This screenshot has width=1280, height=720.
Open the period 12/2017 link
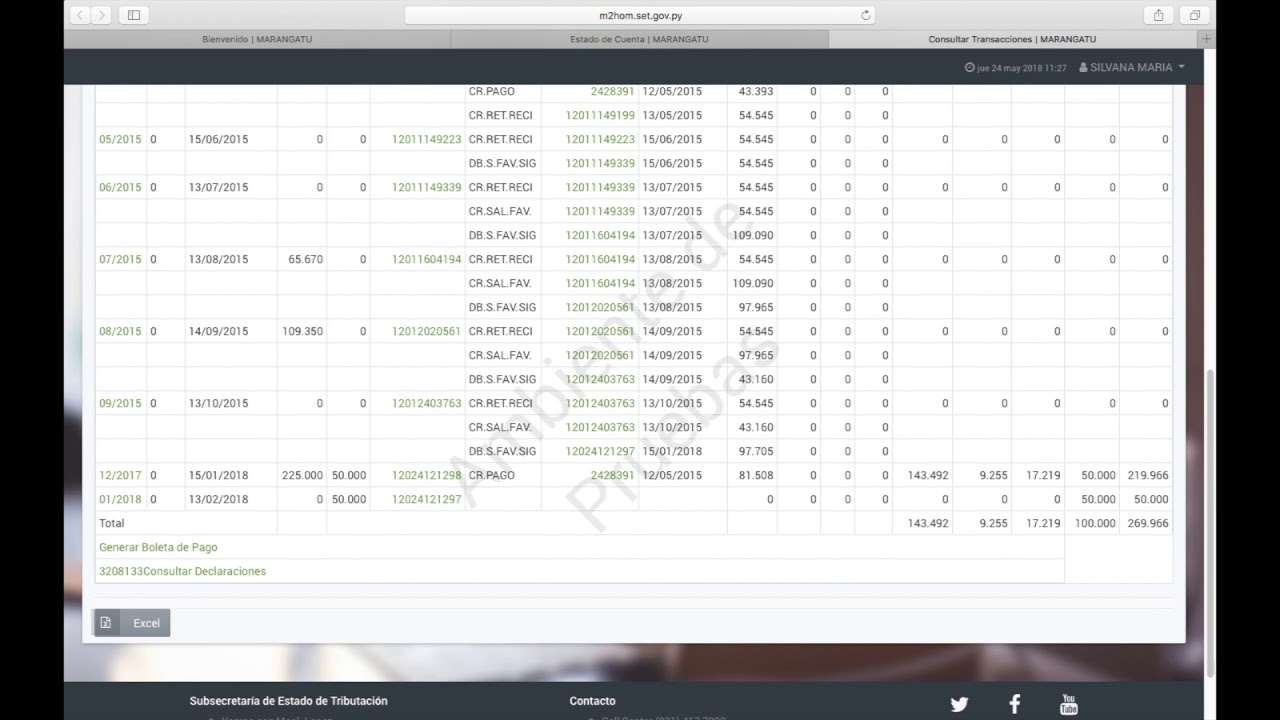[x=120, y=475]
